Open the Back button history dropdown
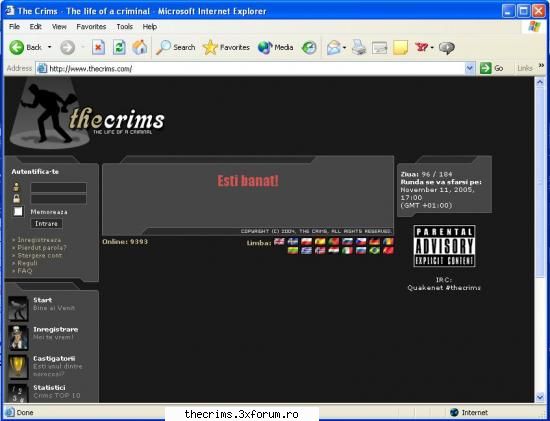Image resolution: width=550 pixels, height=421 pixels. coord(49,47)
